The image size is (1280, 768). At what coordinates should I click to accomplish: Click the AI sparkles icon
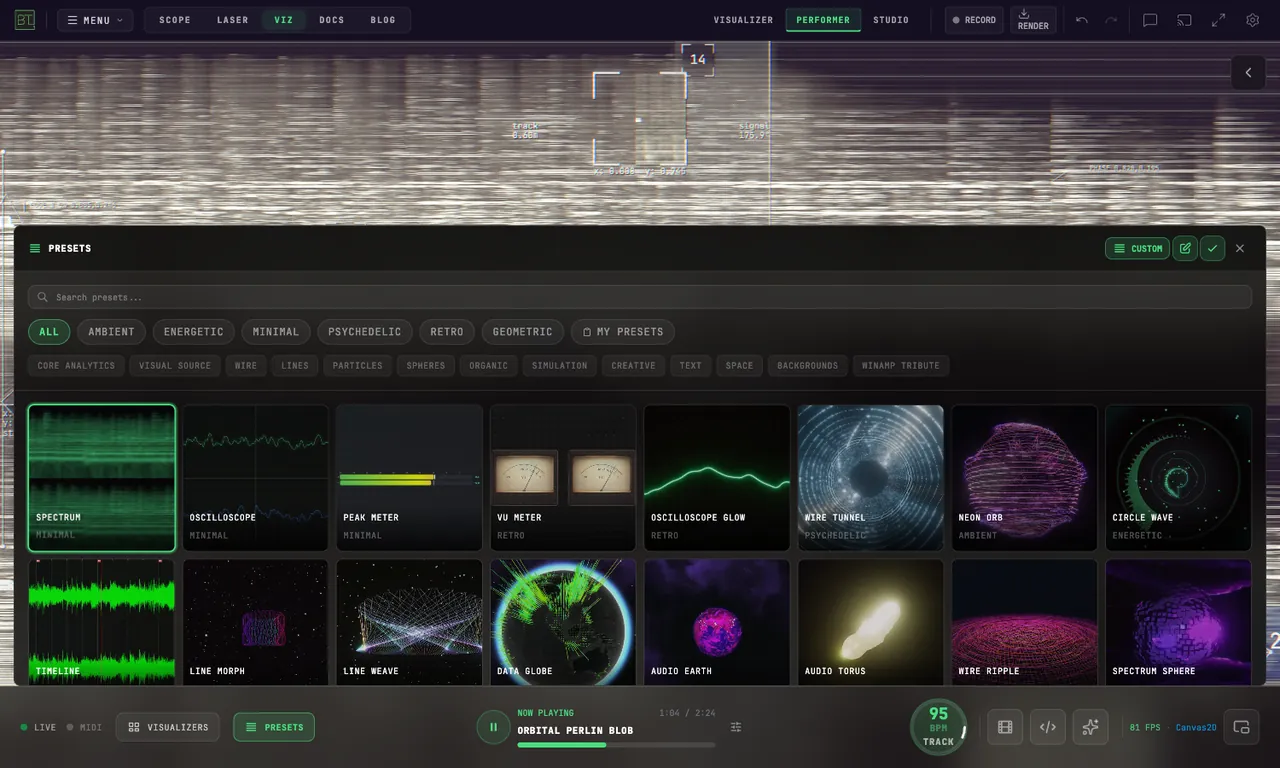pyautogui.click(x=1090, y=727)
